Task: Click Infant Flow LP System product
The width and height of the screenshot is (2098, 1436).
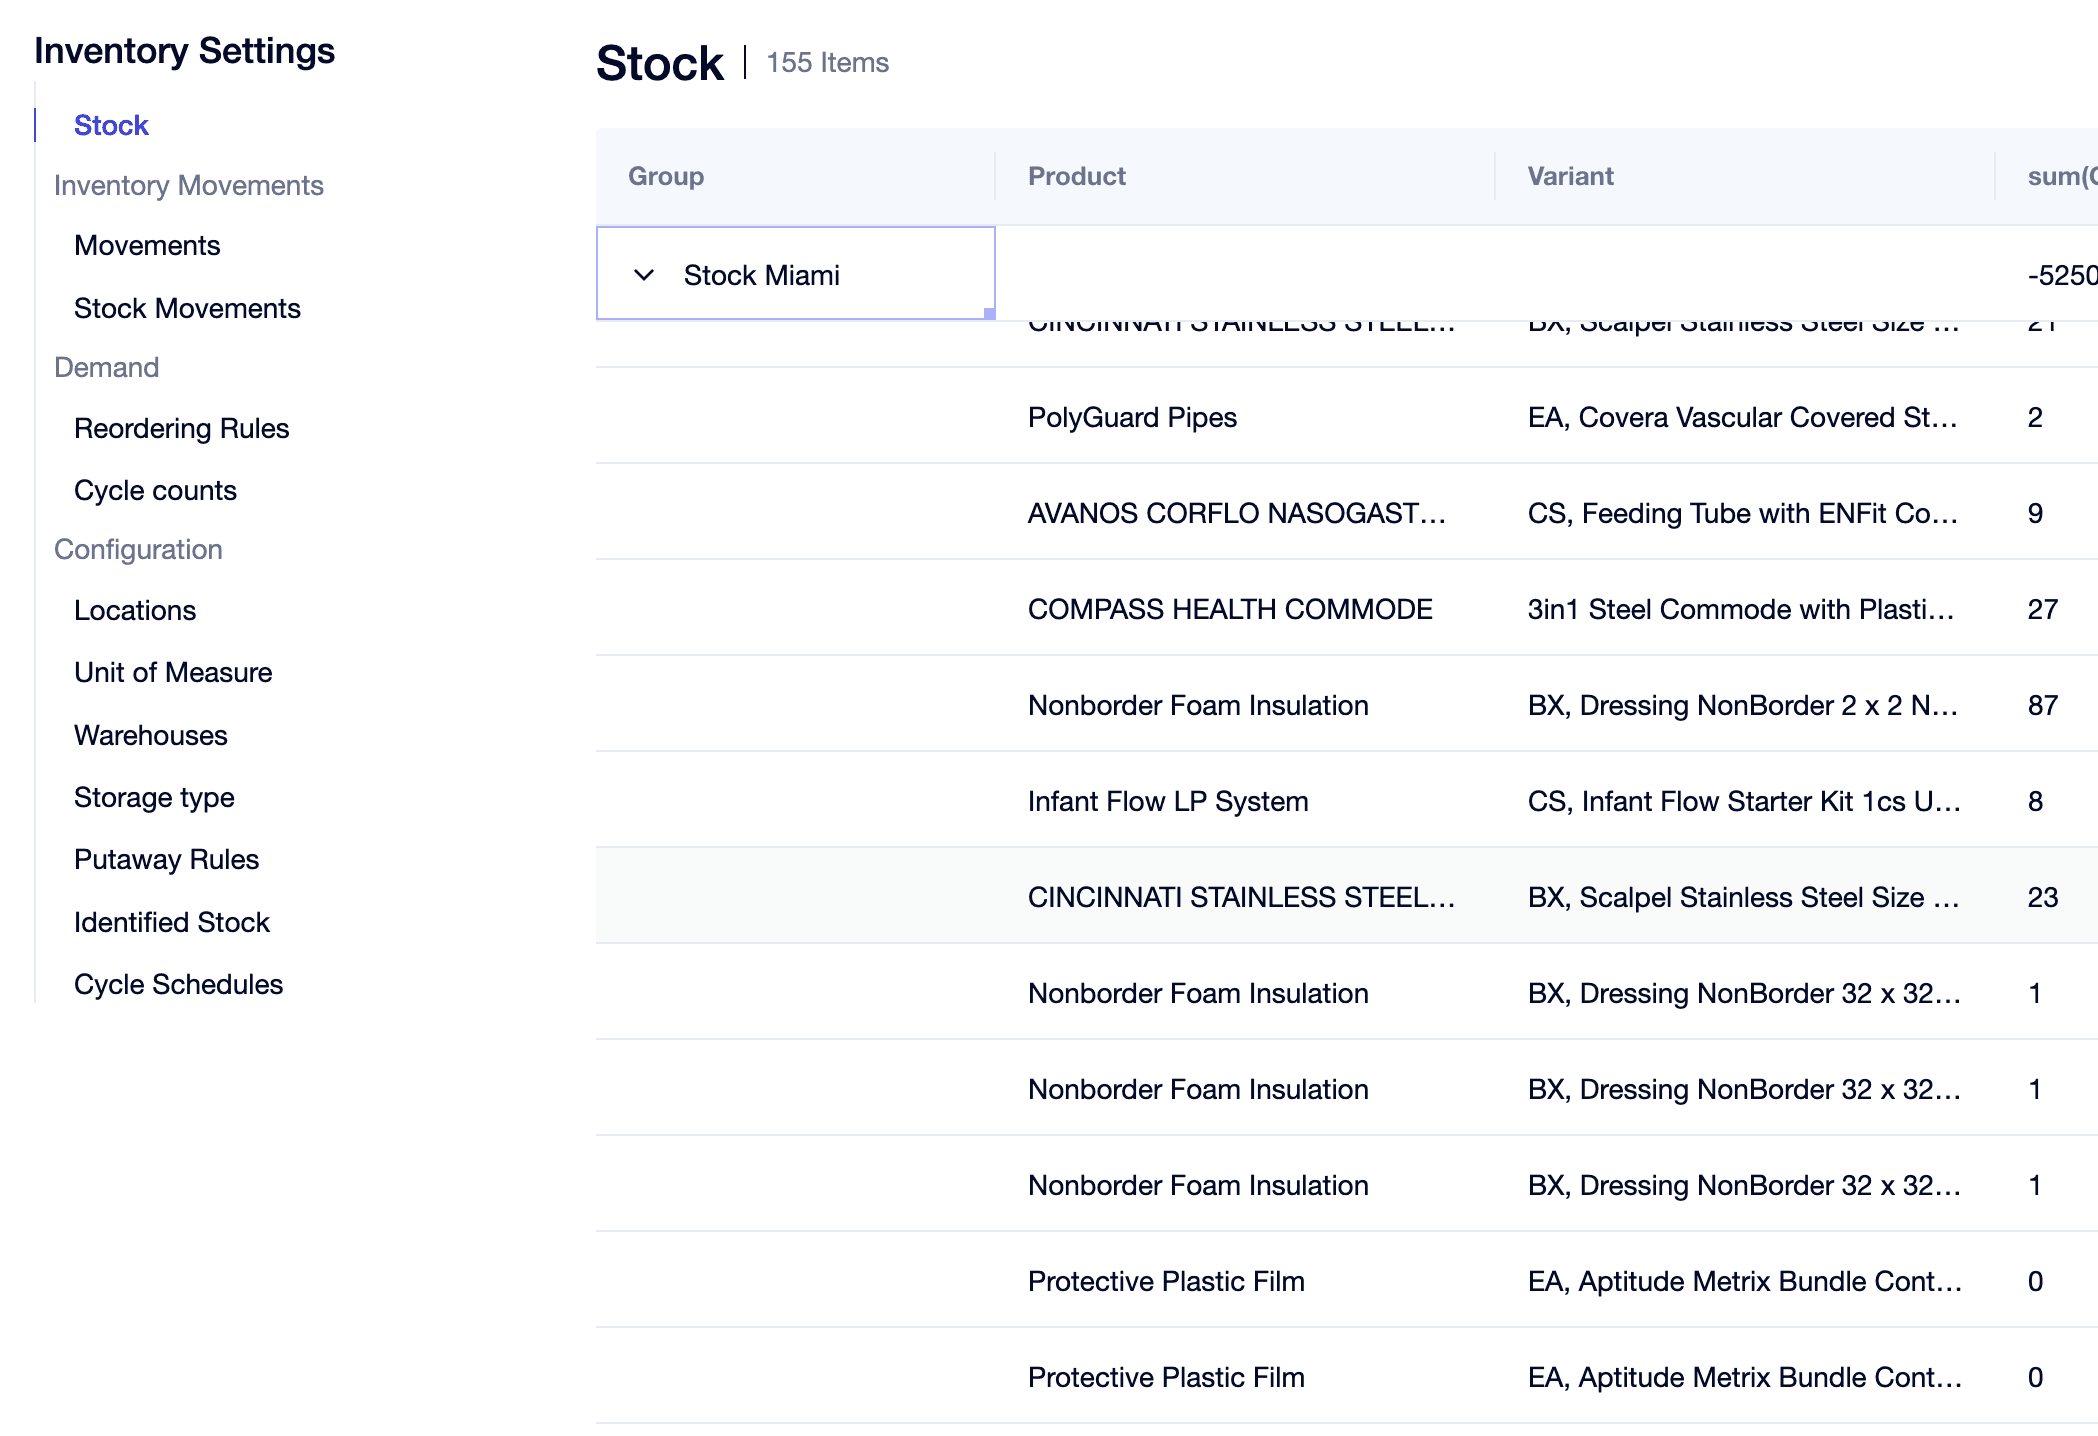Action: [1168, 801]
